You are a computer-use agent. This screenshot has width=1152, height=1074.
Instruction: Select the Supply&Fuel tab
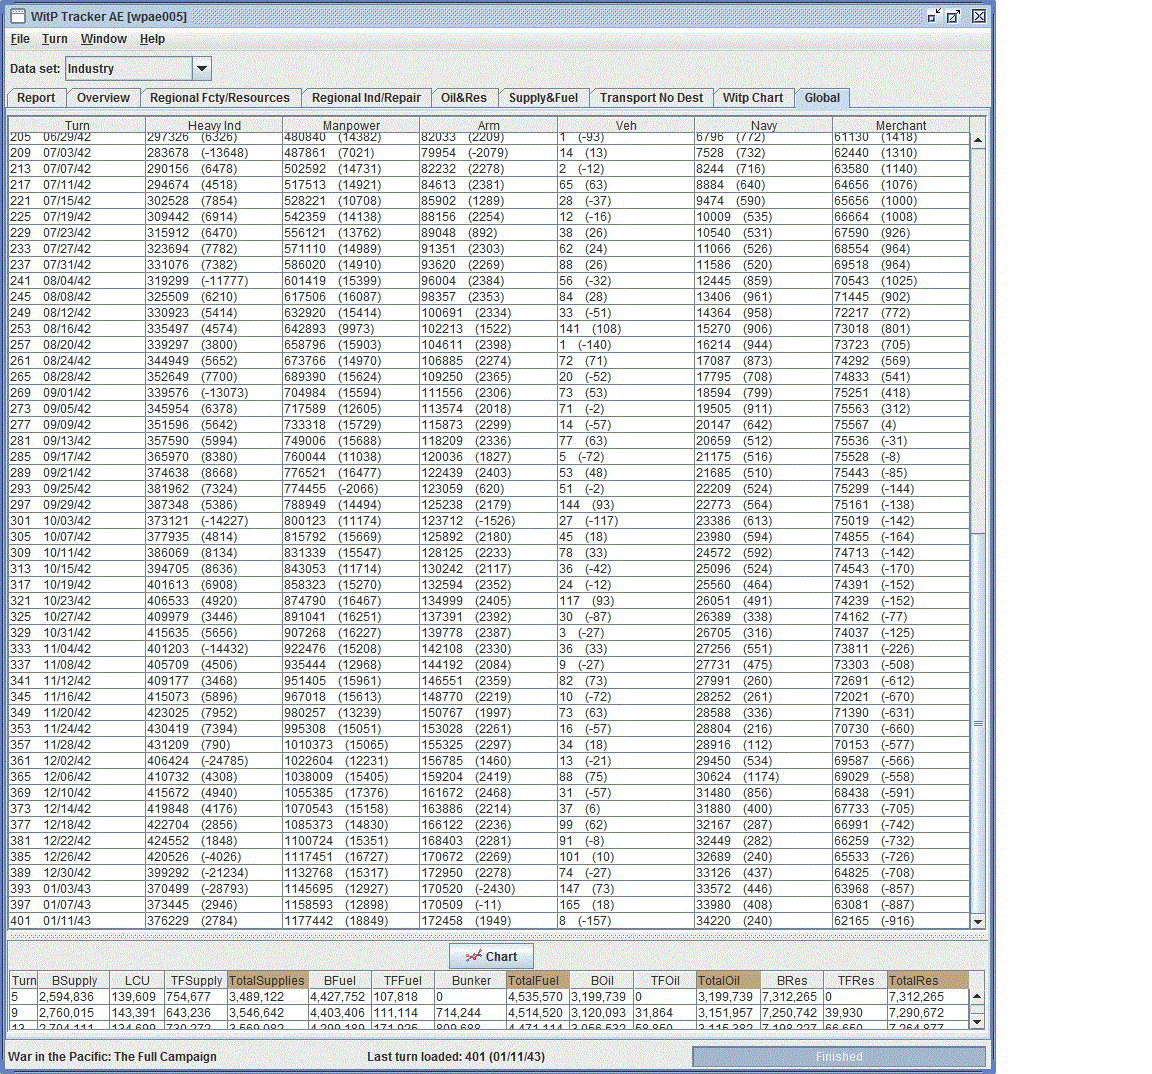pos(543,98)
